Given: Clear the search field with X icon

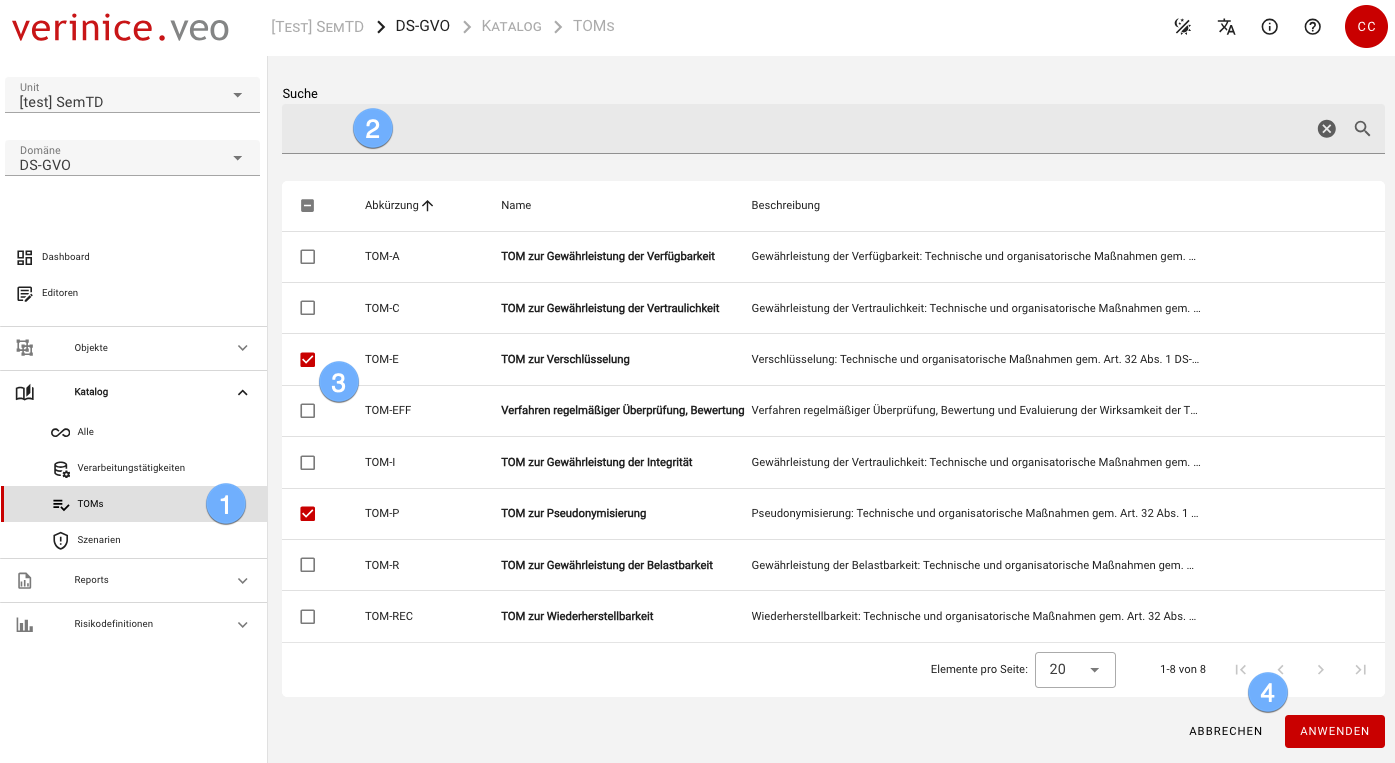Looking at the screenshot, I should click(1326, 129).
